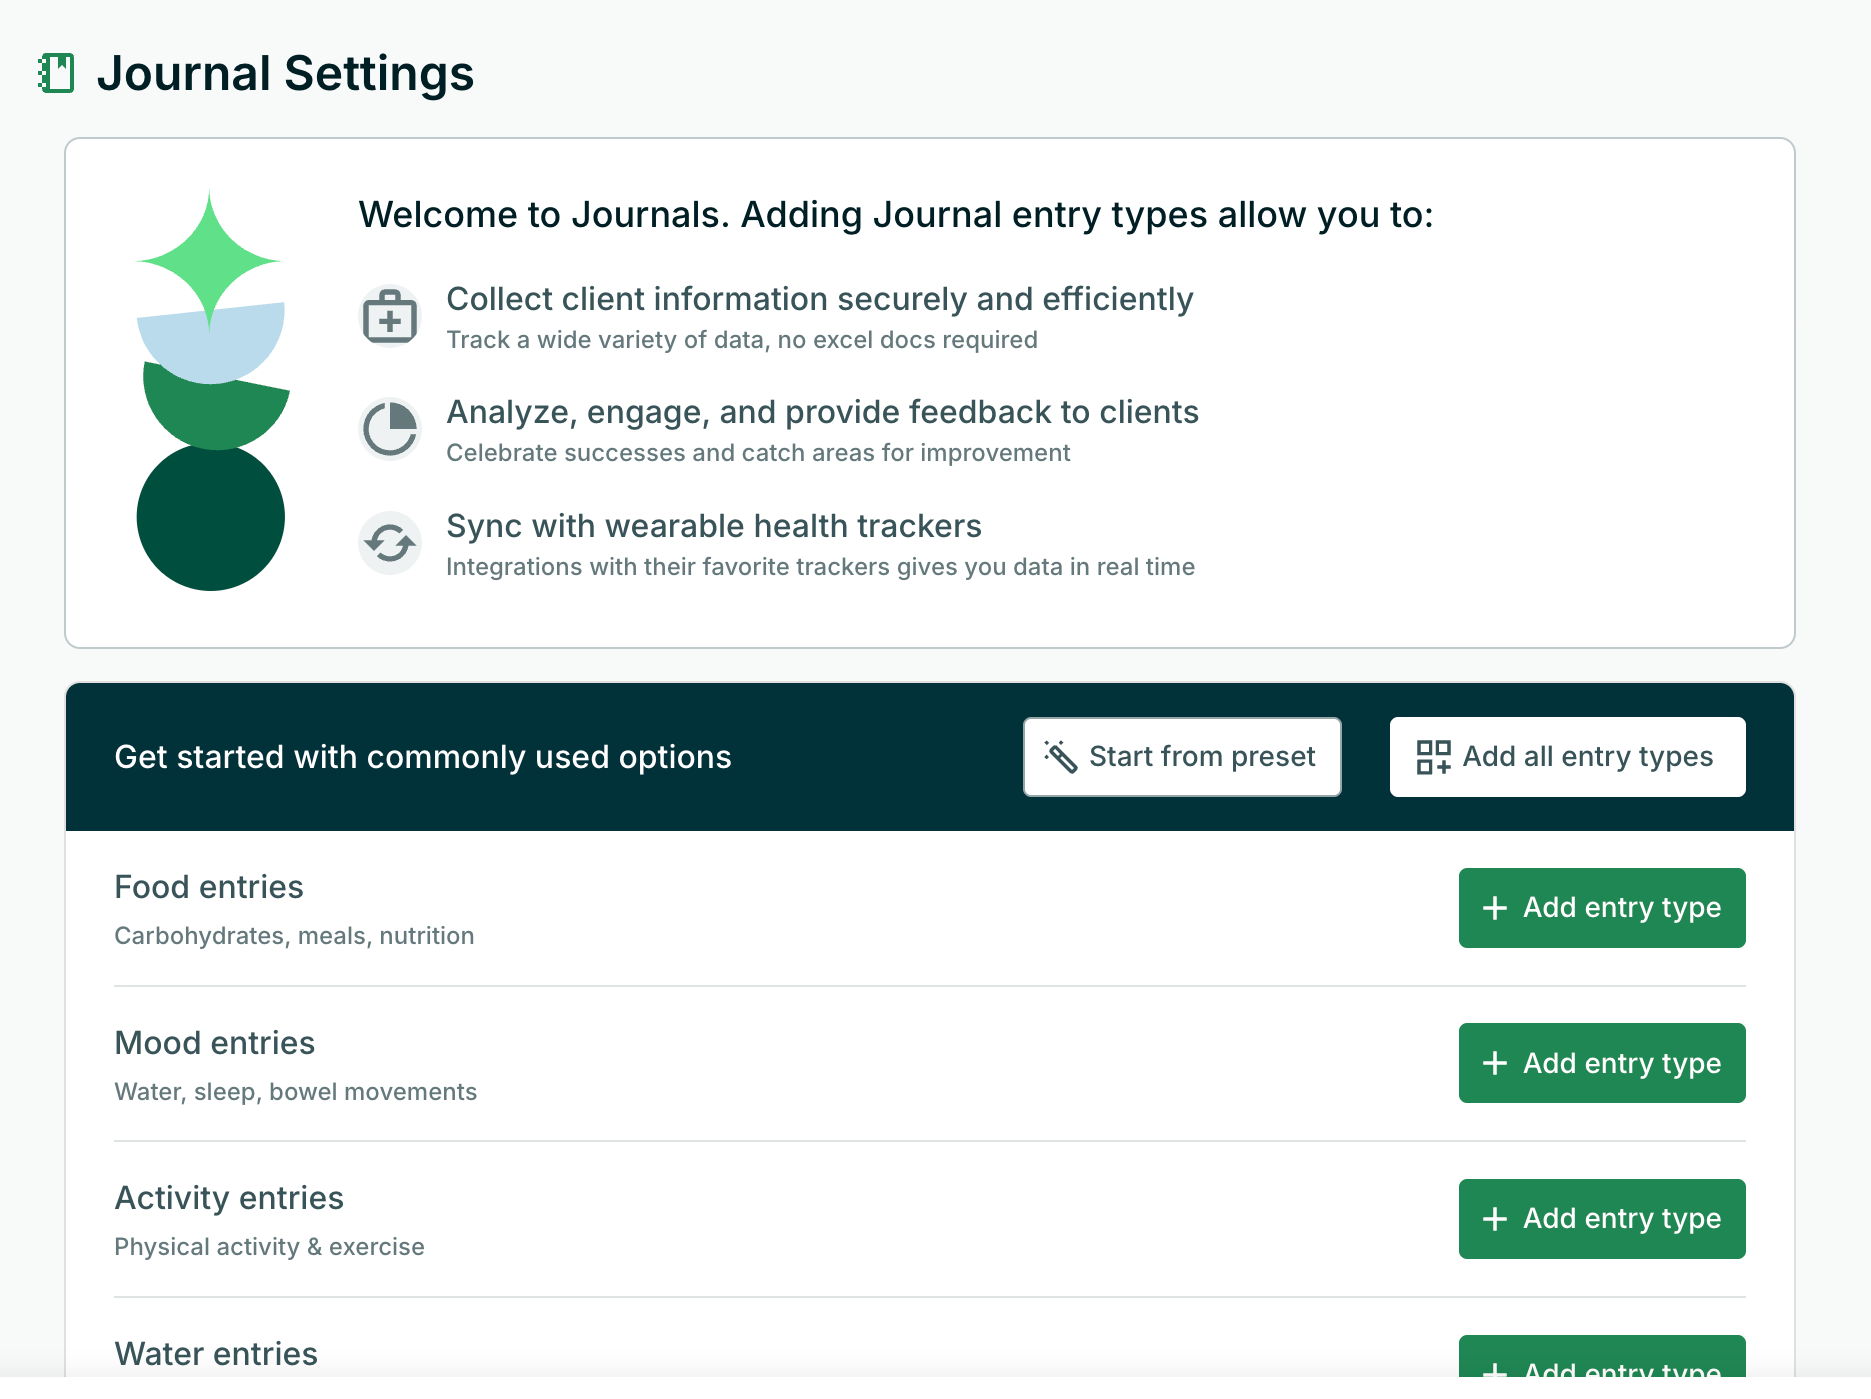Click the Water entries heading
The width and height of the screenshot is (1871, 1399).
[x=216, y=1354]
